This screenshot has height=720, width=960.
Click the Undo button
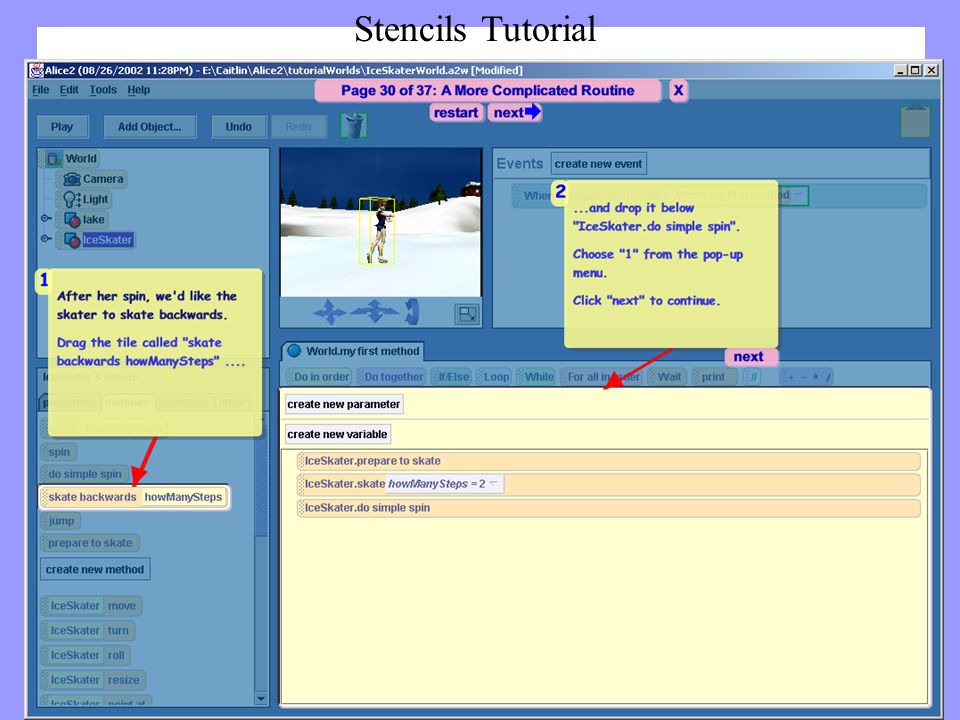[238, 127]
